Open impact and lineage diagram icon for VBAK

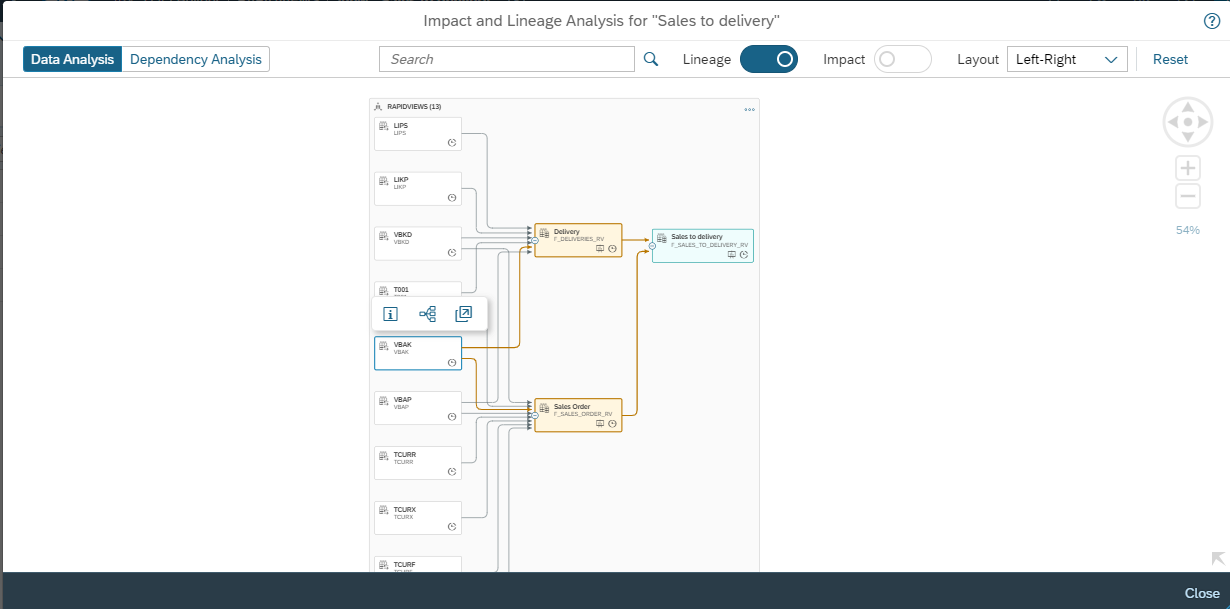click(428, 314)
